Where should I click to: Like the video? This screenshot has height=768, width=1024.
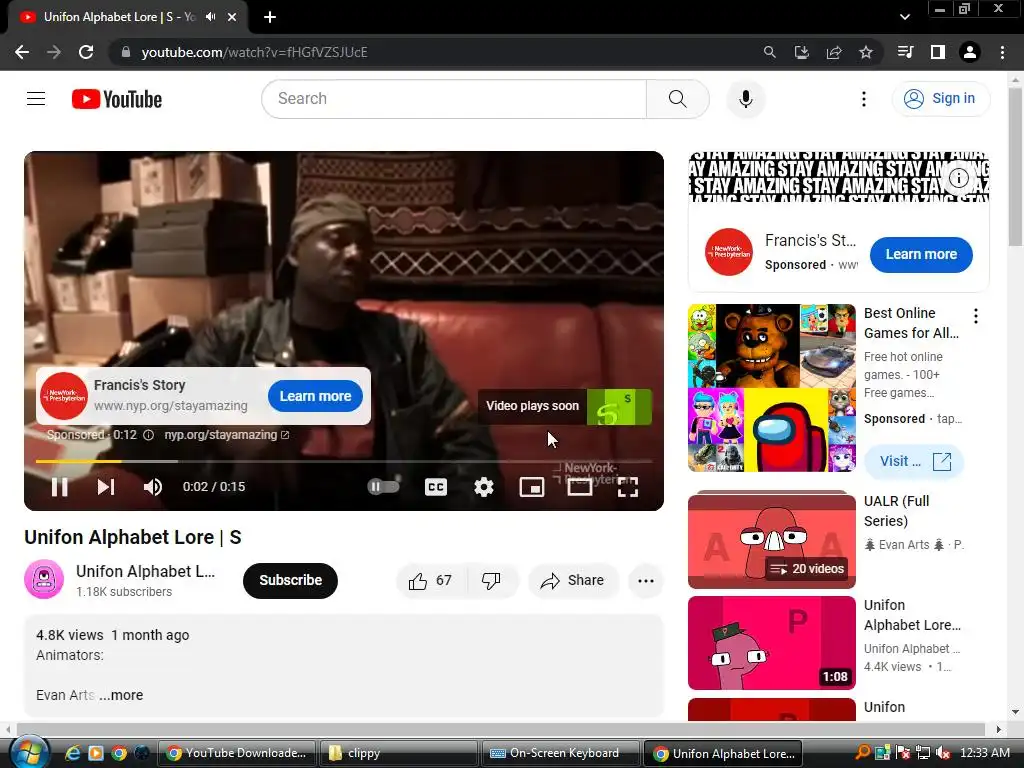coord(430,581)
